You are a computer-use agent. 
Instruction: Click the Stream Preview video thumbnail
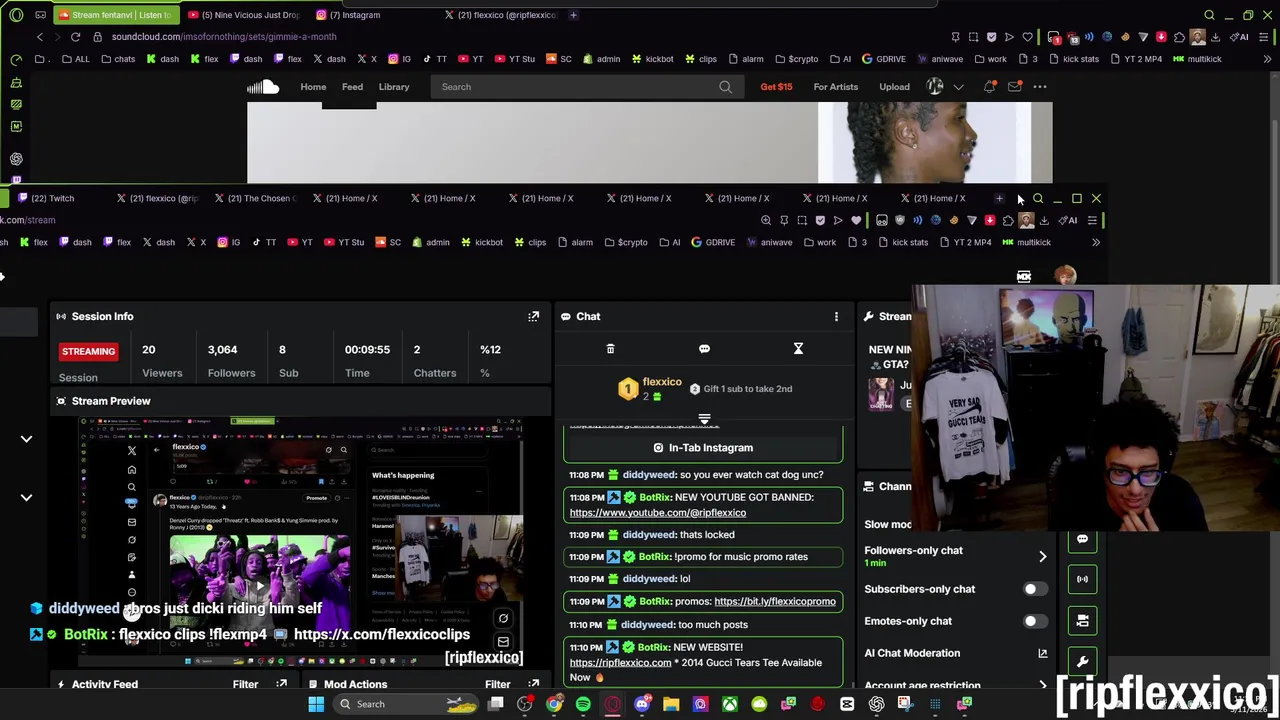[301, 542]
